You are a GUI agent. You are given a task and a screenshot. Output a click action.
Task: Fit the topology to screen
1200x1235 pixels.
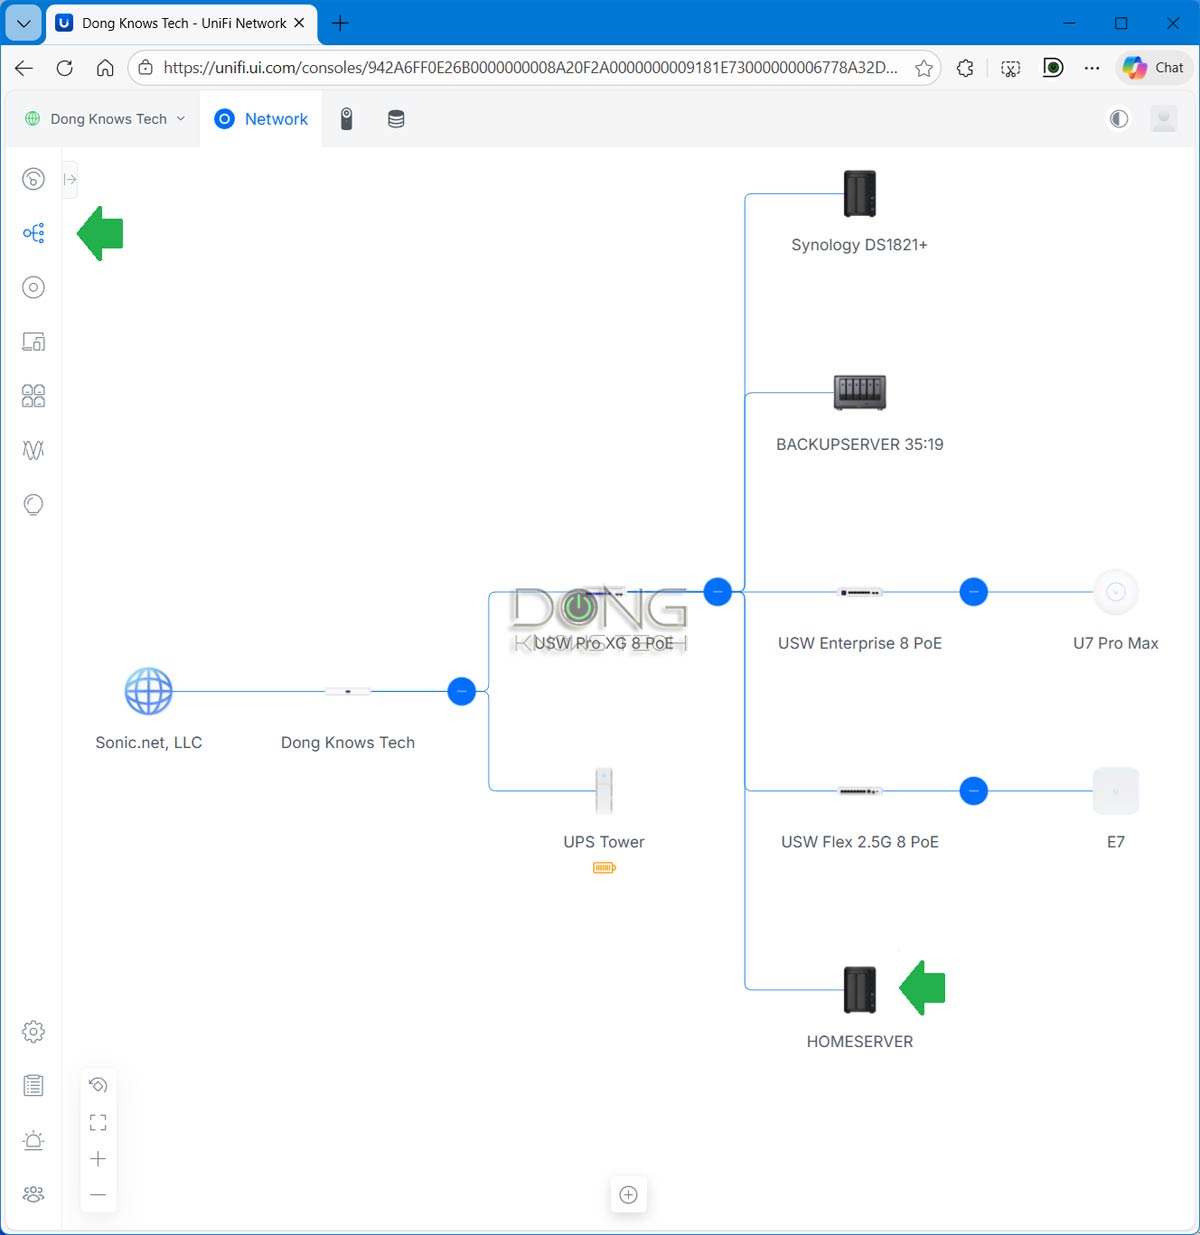(x=98, y=1121)
